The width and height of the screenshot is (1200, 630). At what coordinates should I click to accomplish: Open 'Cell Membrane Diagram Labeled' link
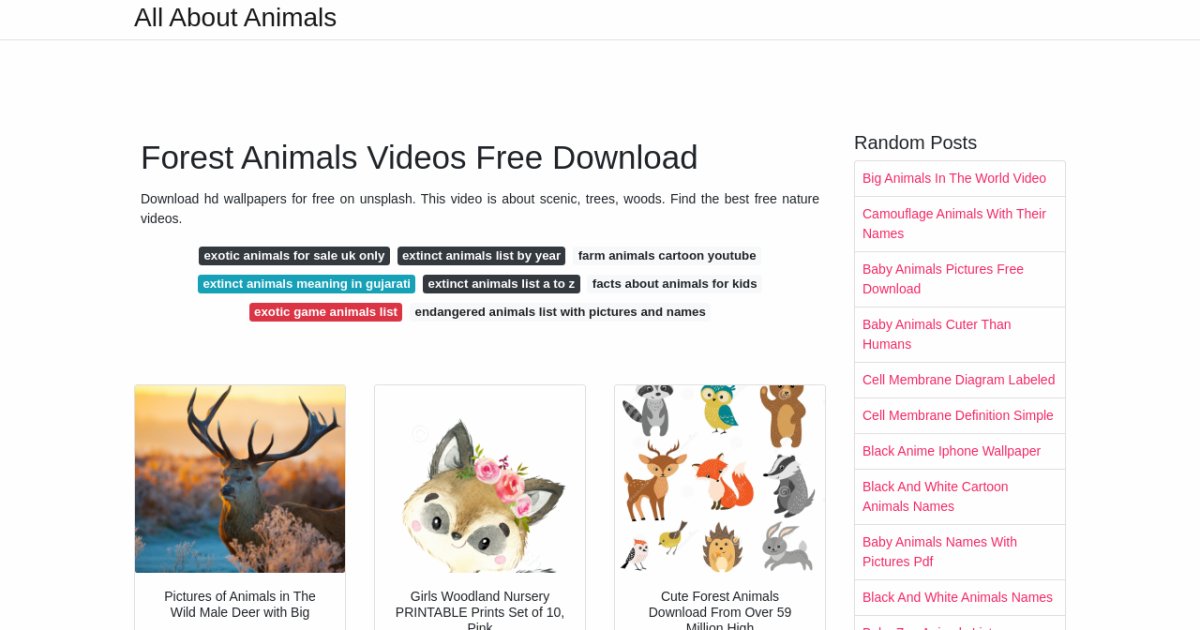[x=959, y=380]
